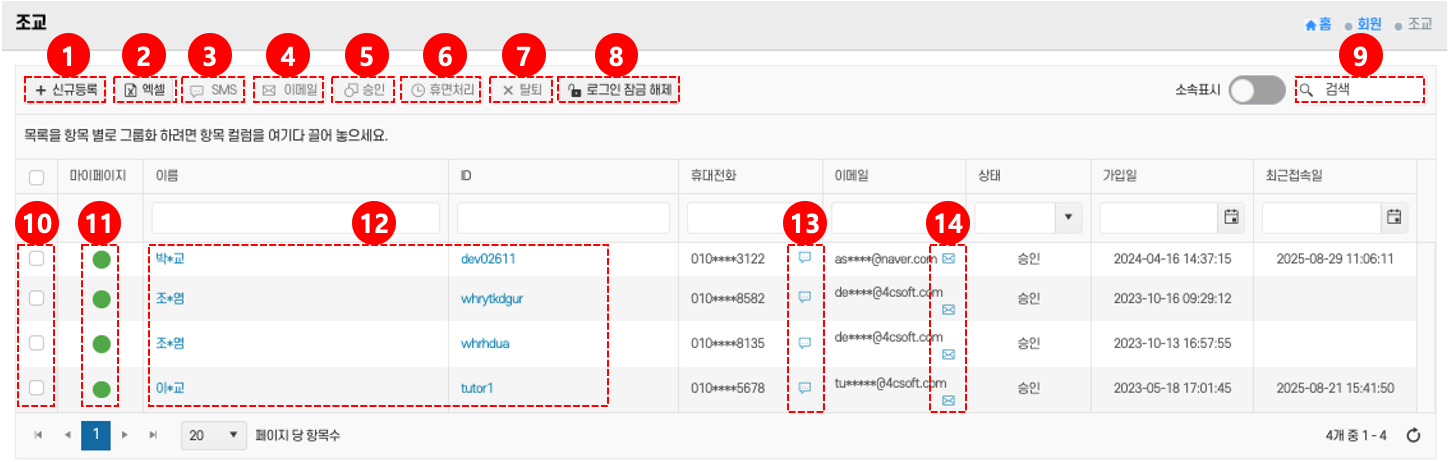Click the SMS icon in whrhdua's row
Image resolution: width=1448 pixels, height=462 pixels.
[805, 343]
